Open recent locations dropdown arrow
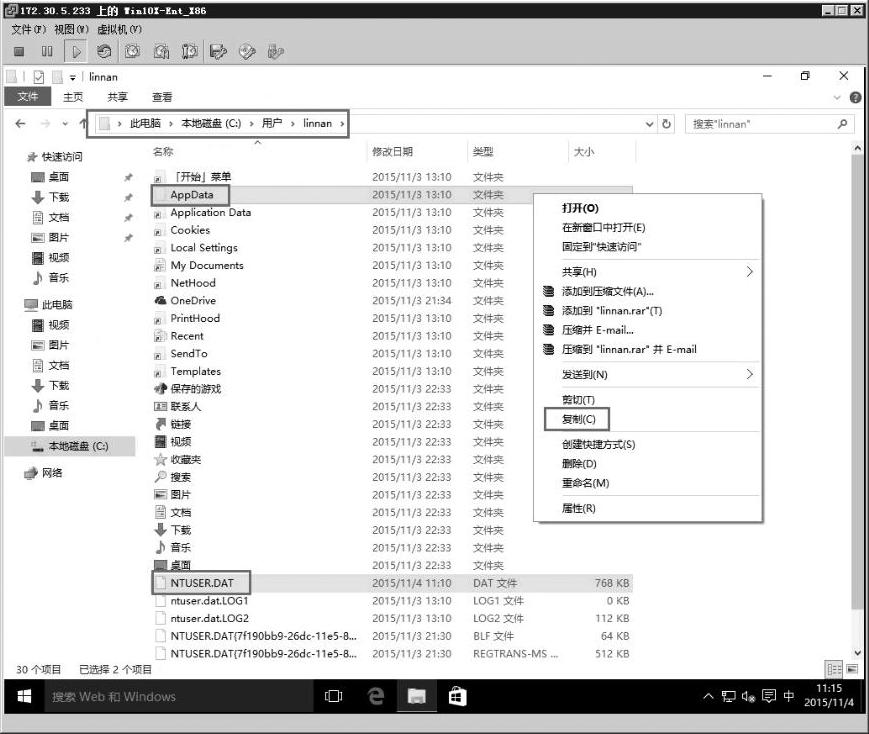 click(65, 124)
